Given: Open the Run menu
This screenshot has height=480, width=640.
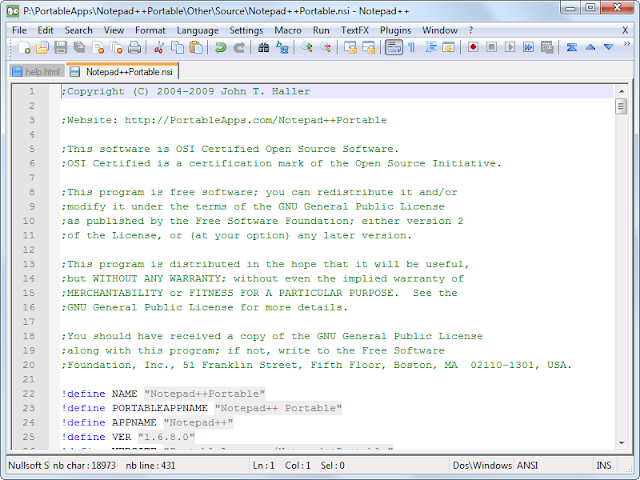Looking at the screenshot, I should pyautogui.click(x=321, y=30).
